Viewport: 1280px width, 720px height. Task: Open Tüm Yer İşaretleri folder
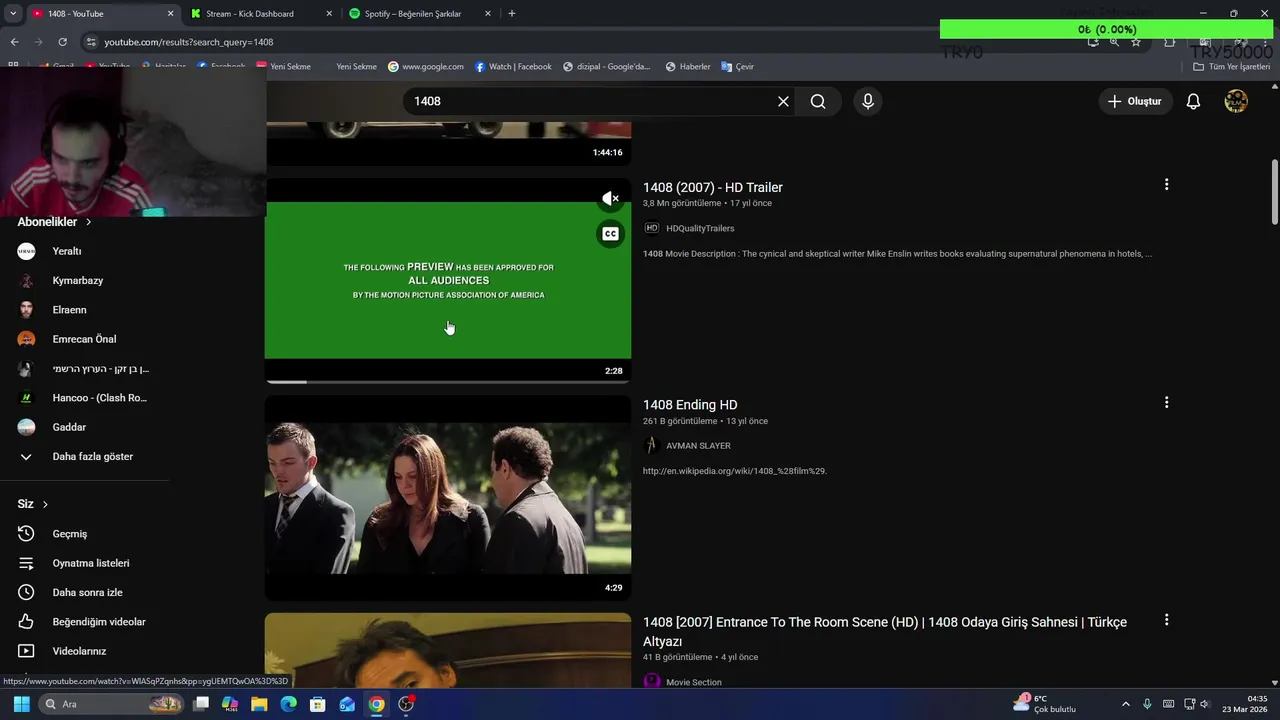(x=1232, y=67)
